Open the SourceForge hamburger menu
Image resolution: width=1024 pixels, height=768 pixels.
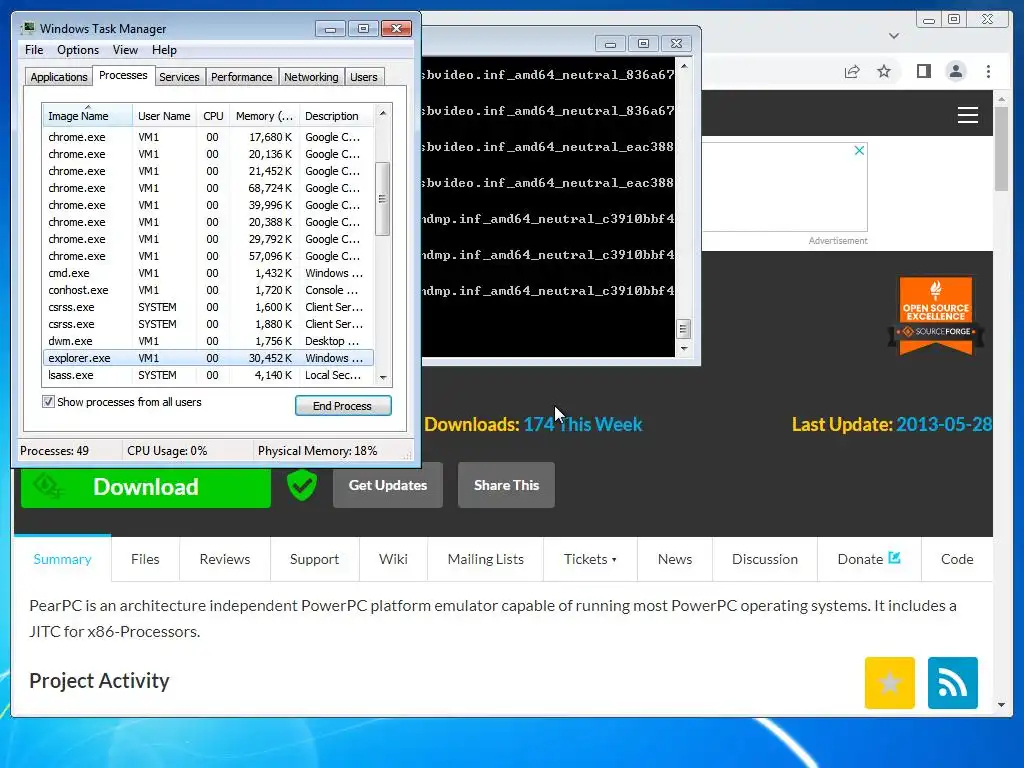pyautogui.click(x=967, y=115)
